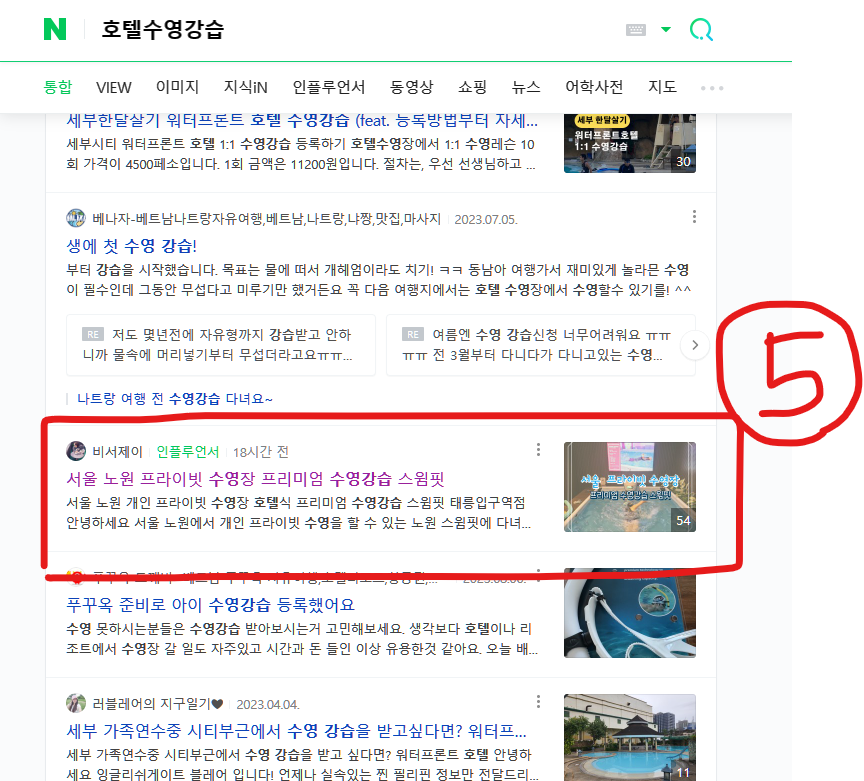
Task: Open the reply starting 저도 몇년전에 자유형까지
Action: click(x=220, y=345)
